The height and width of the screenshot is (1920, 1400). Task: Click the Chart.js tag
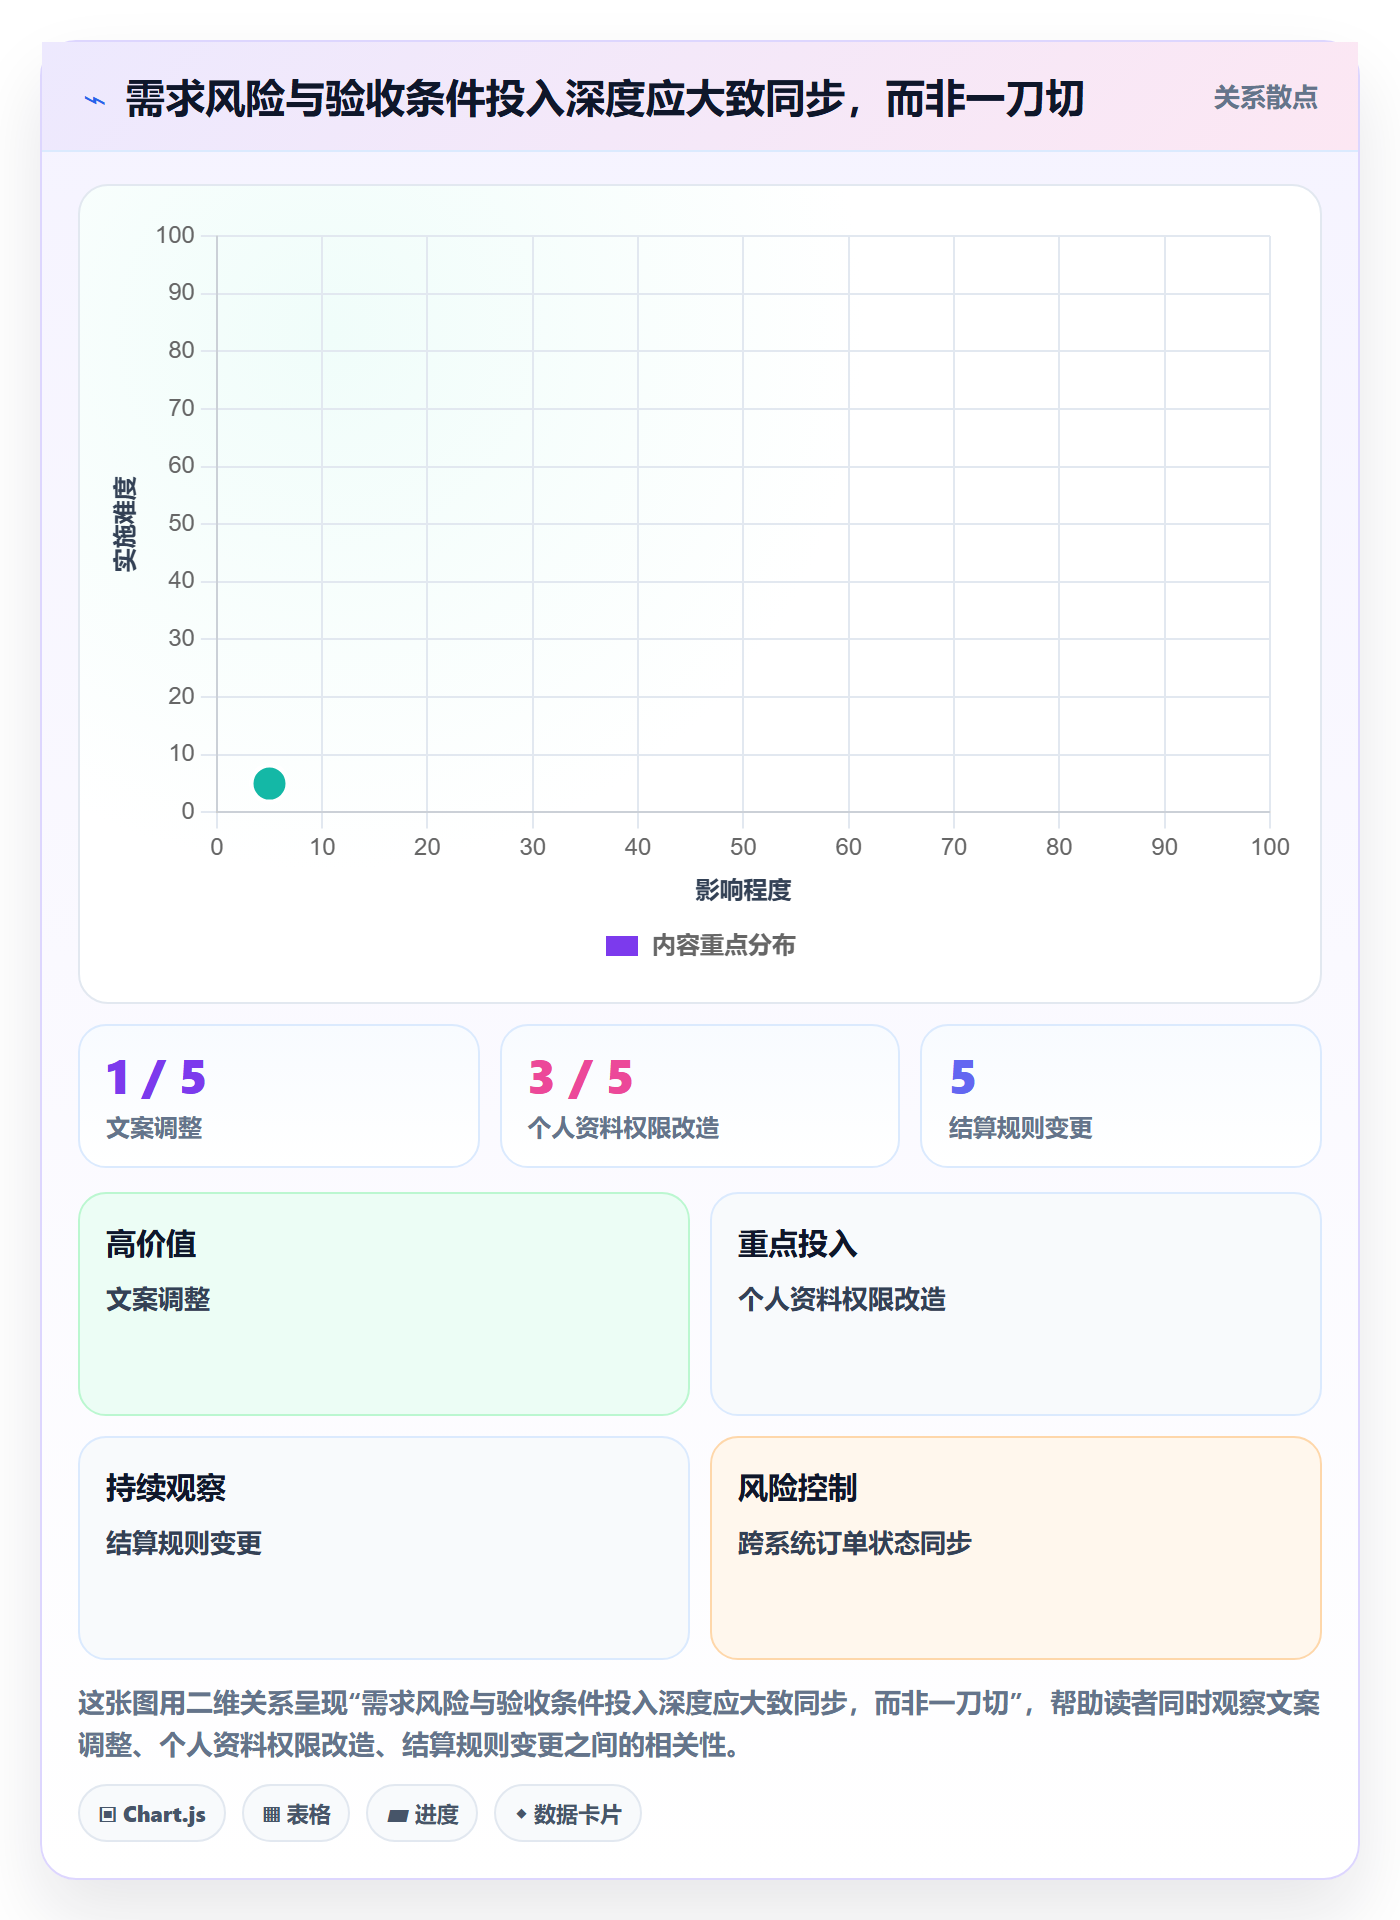pyautogui.click(x=152, y=1814)
